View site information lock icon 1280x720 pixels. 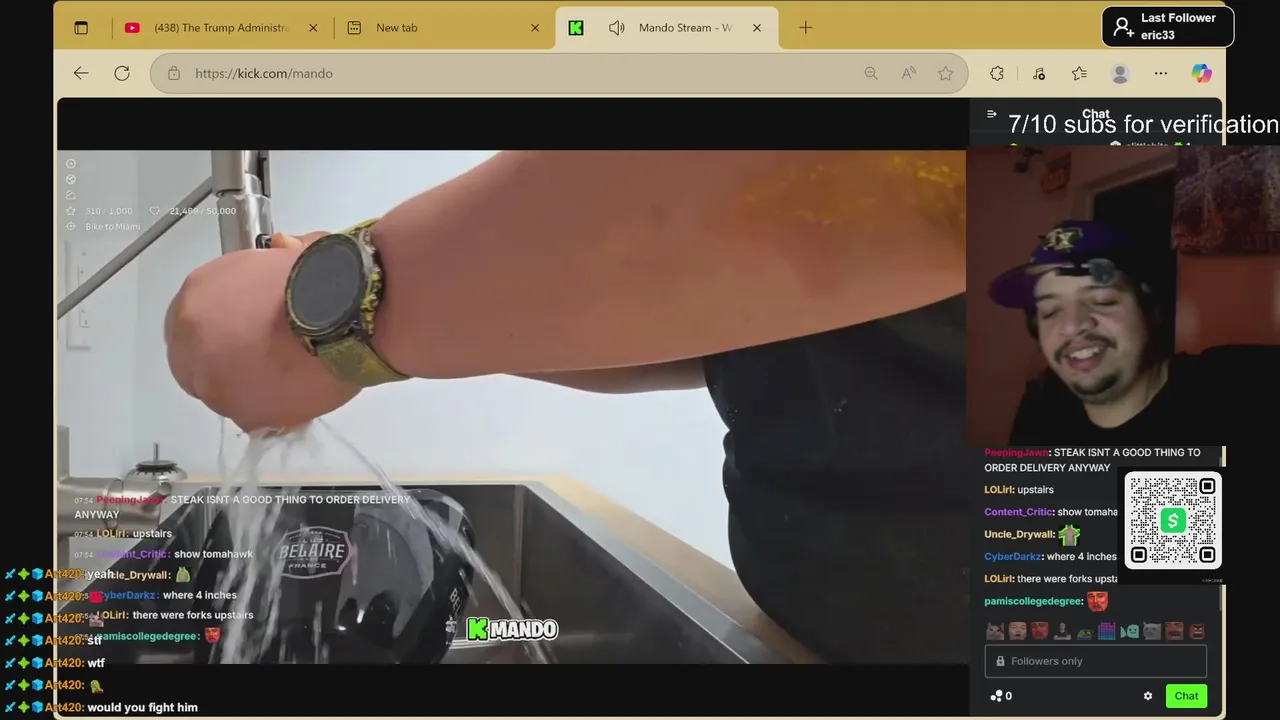(x=174, y=73)
